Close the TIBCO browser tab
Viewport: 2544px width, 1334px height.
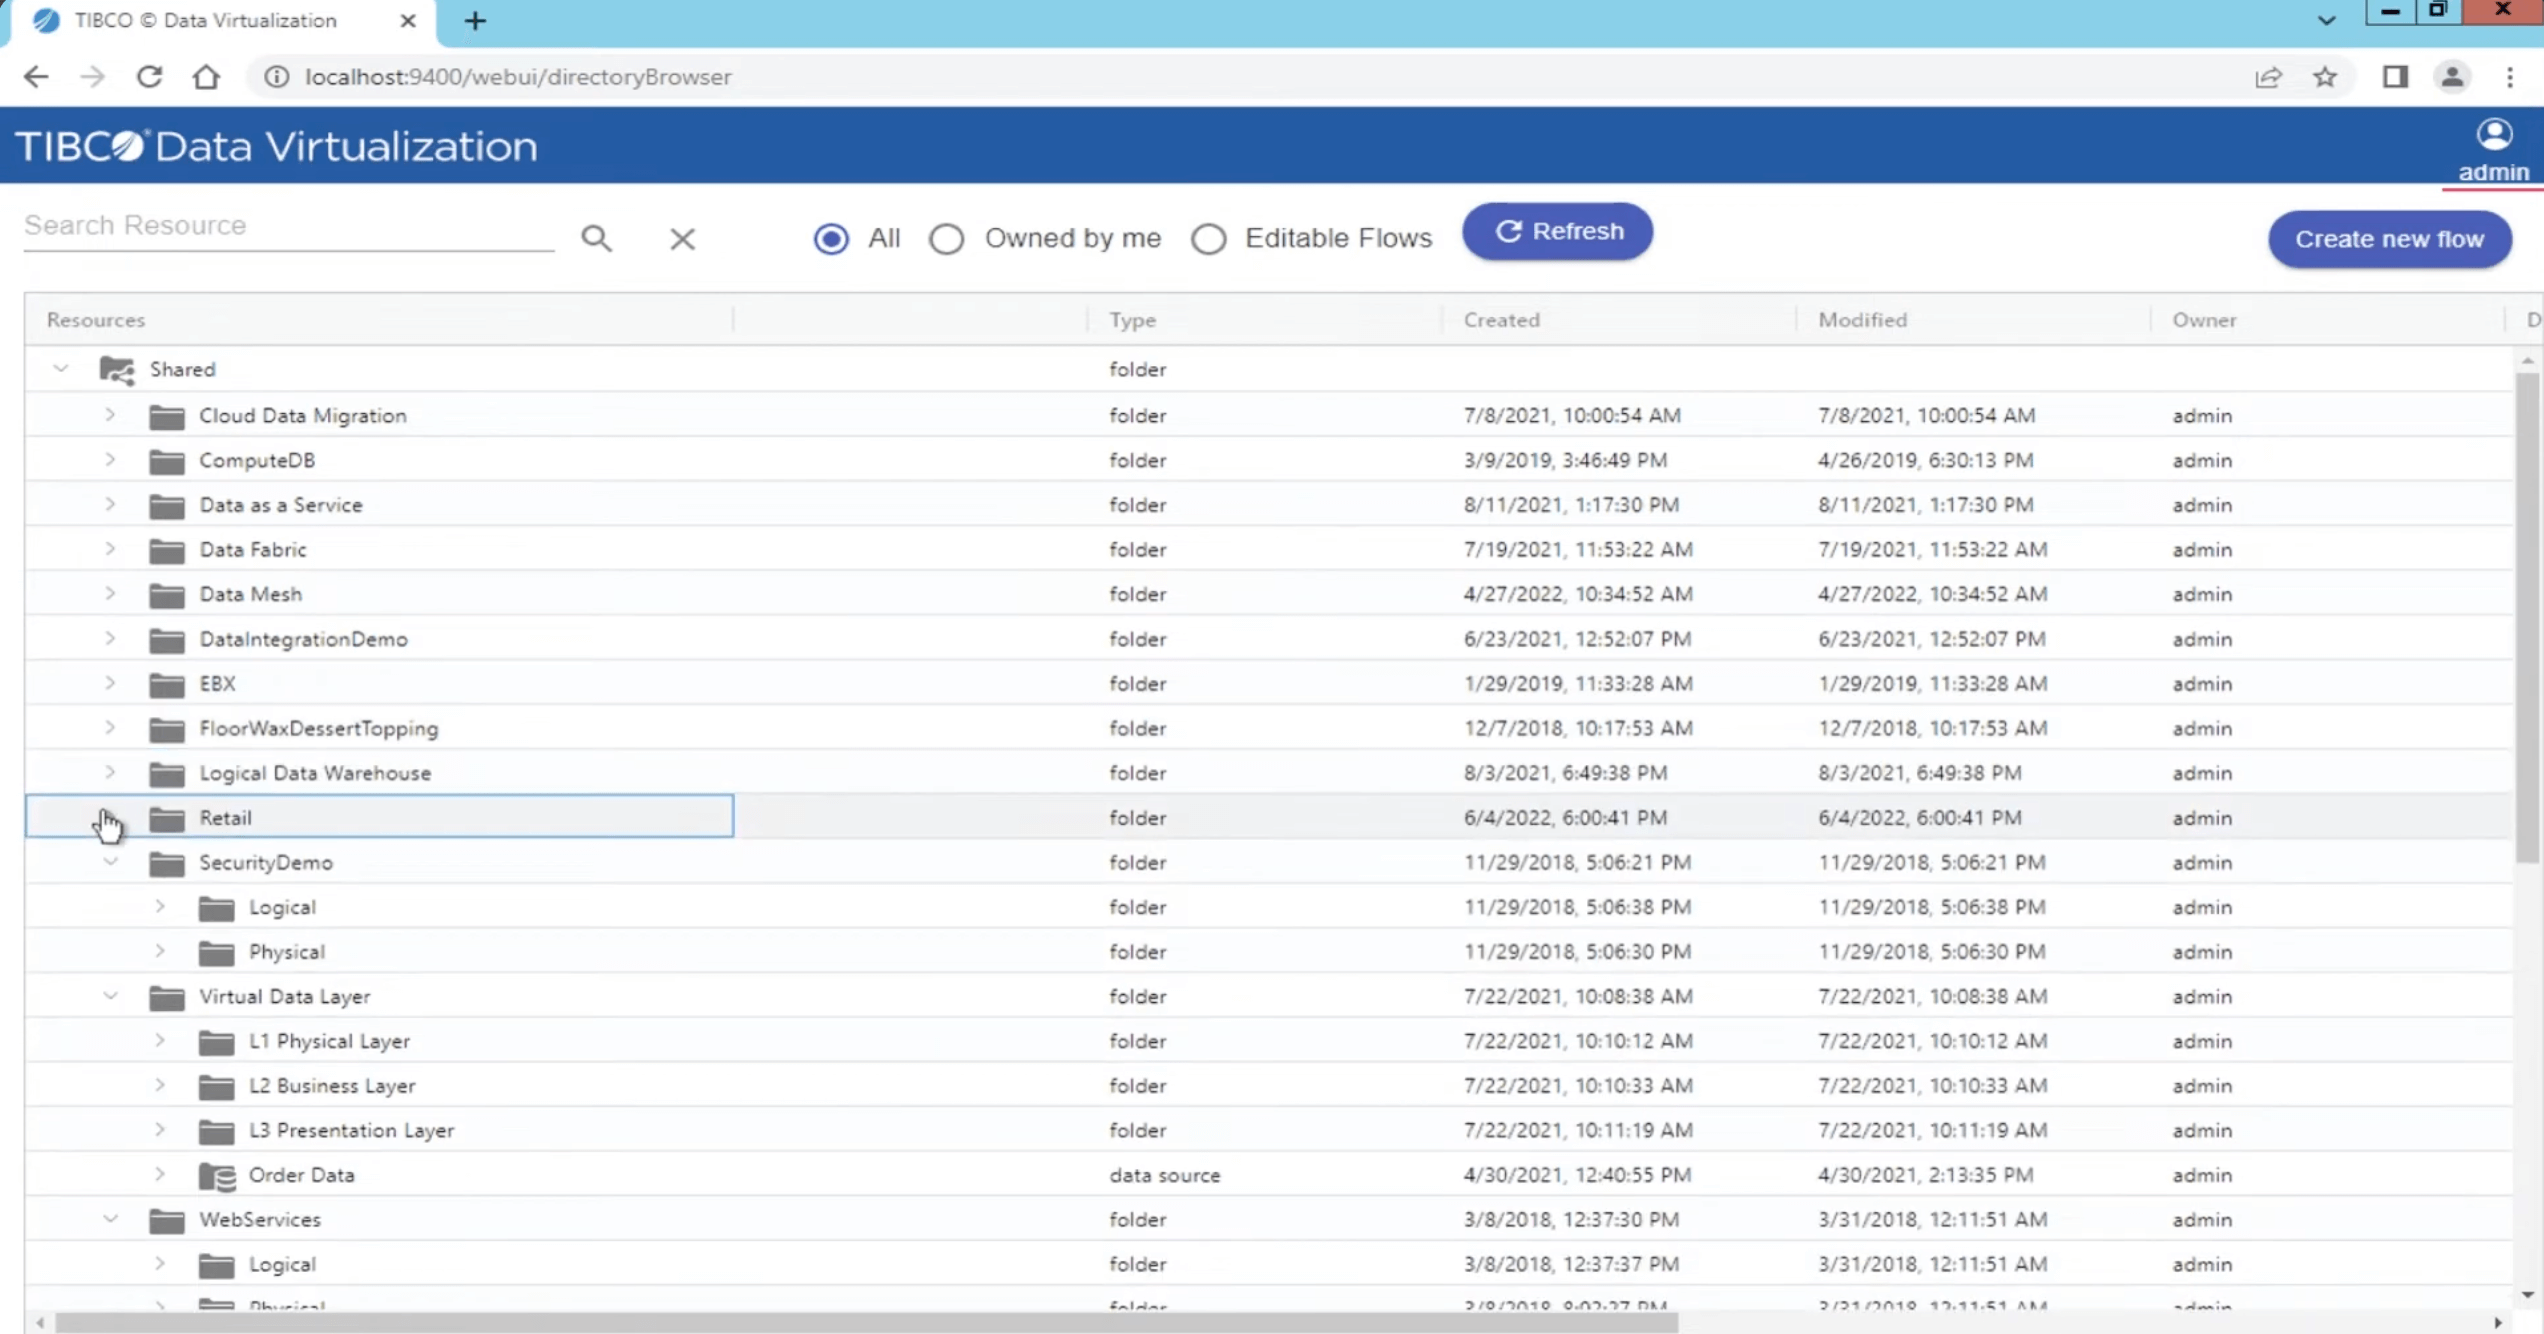[407, 21]
